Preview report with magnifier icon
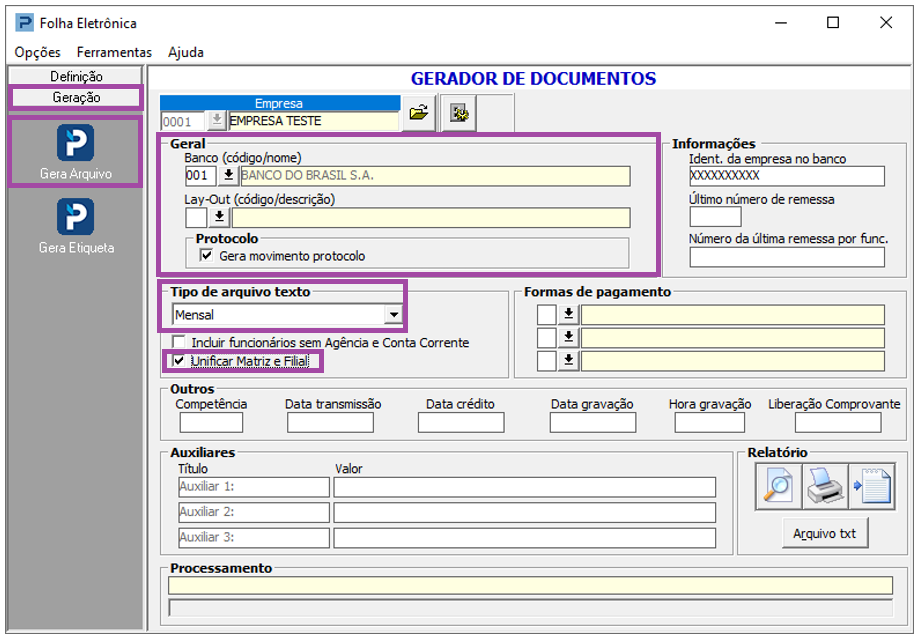Image resolution: width=919 pixels, height=638 pixels. [x=779, y=487]
